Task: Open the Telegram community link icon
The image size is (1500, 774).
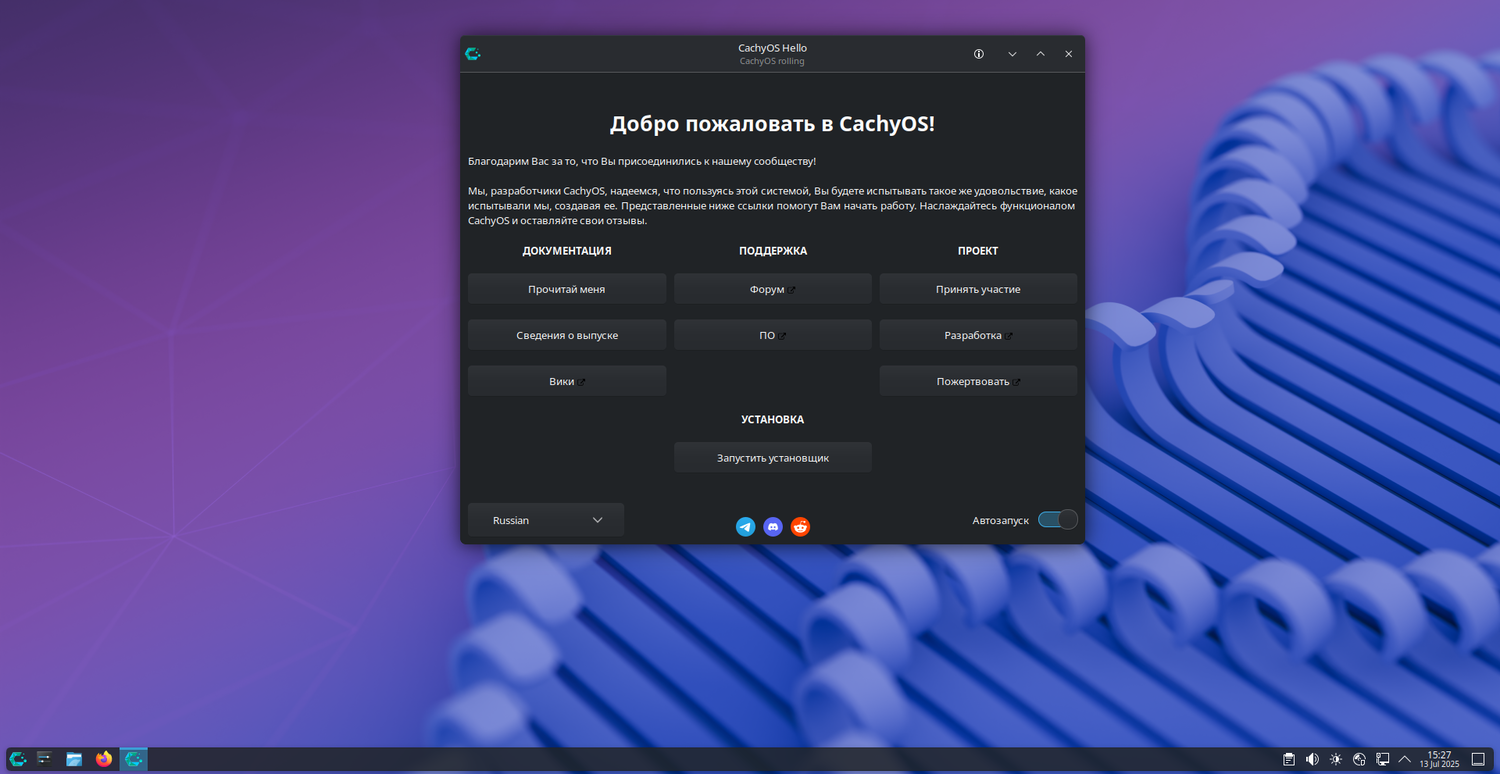Action: click(745, 527)
